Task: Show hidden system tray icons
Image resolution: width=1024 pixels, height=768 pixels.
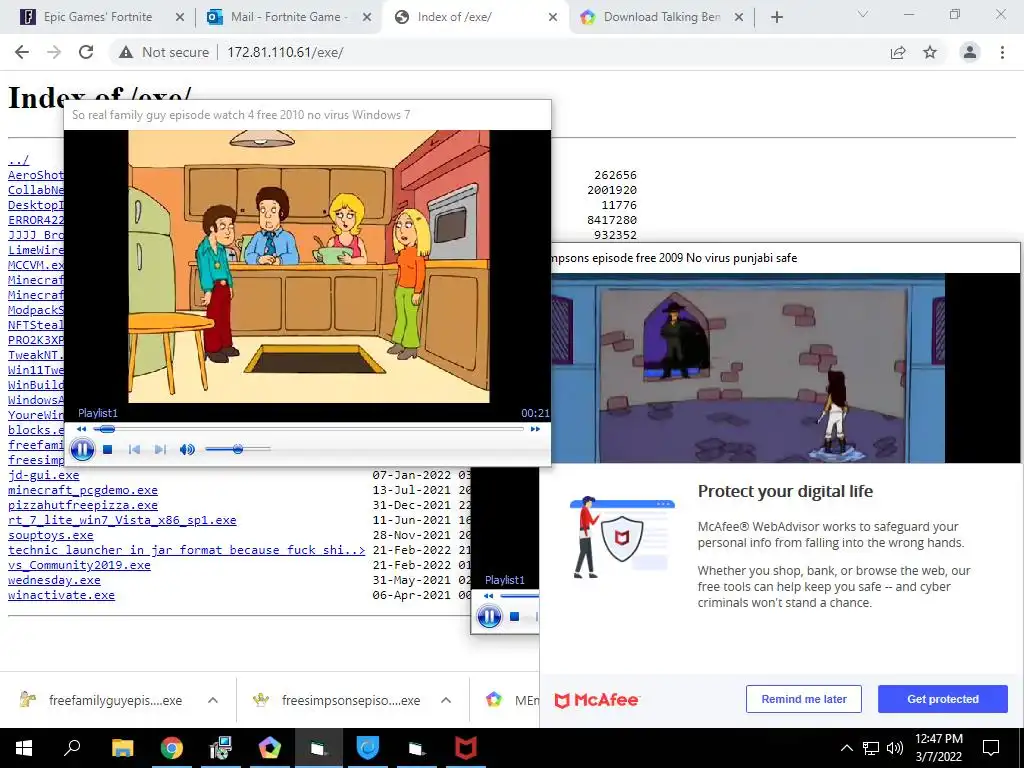Action: click(x=846, y=748)
